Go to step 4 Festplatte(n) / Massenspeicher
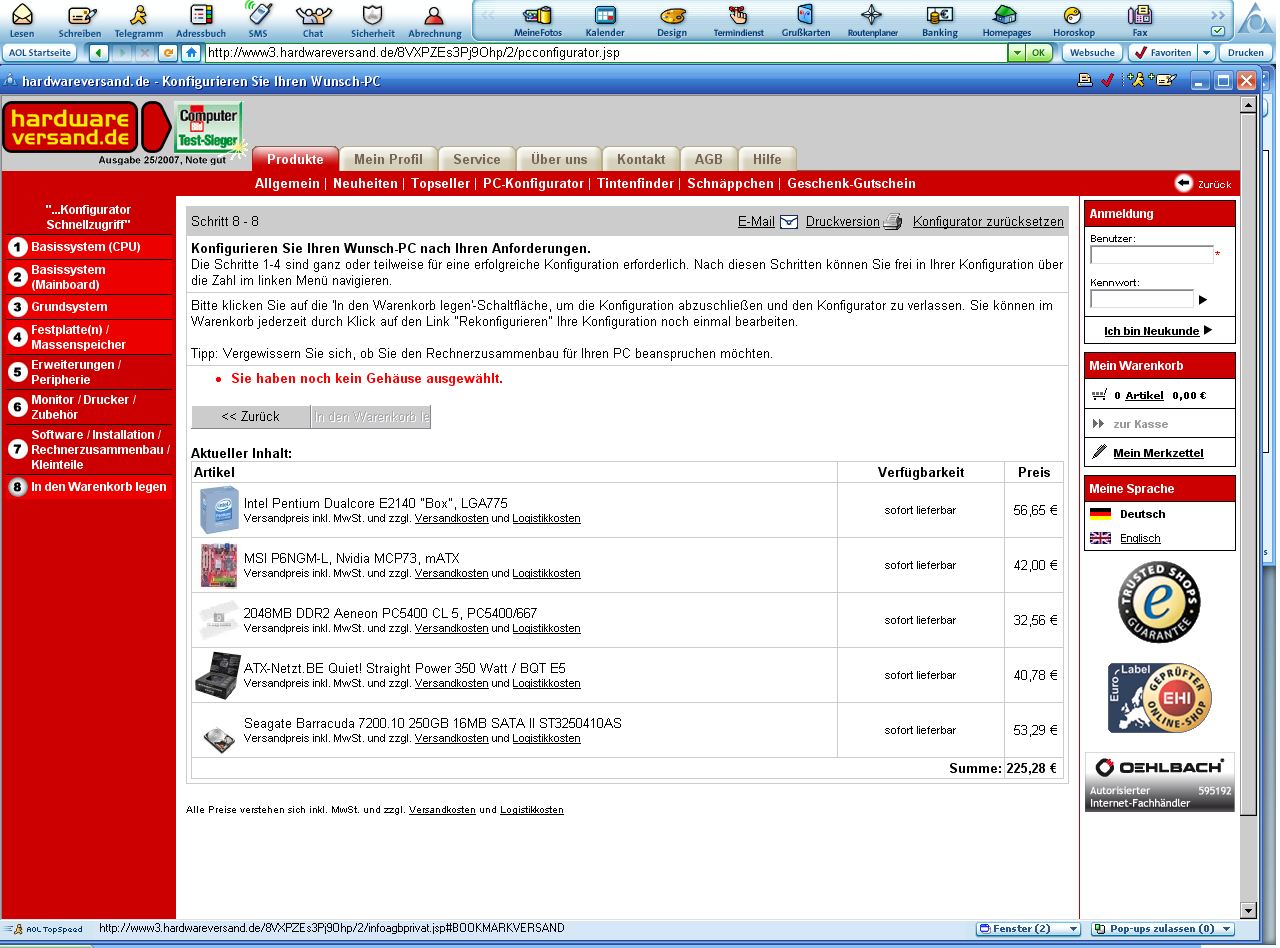1280x948 pixels. 89,337
